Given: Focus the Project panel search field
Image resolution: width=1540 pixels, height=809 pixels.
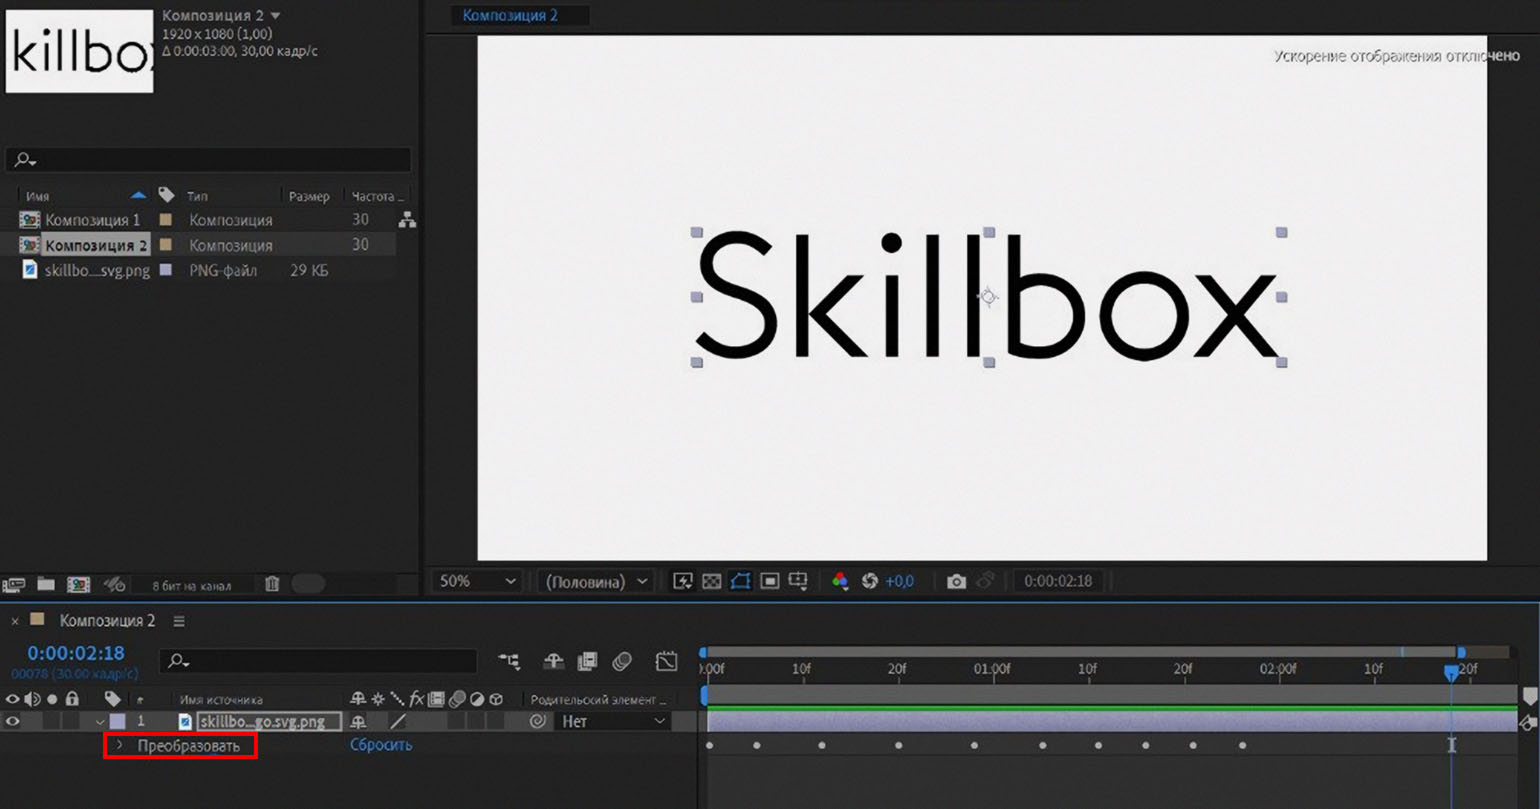Looking at the screenshot, I should (x=208, y=160).
